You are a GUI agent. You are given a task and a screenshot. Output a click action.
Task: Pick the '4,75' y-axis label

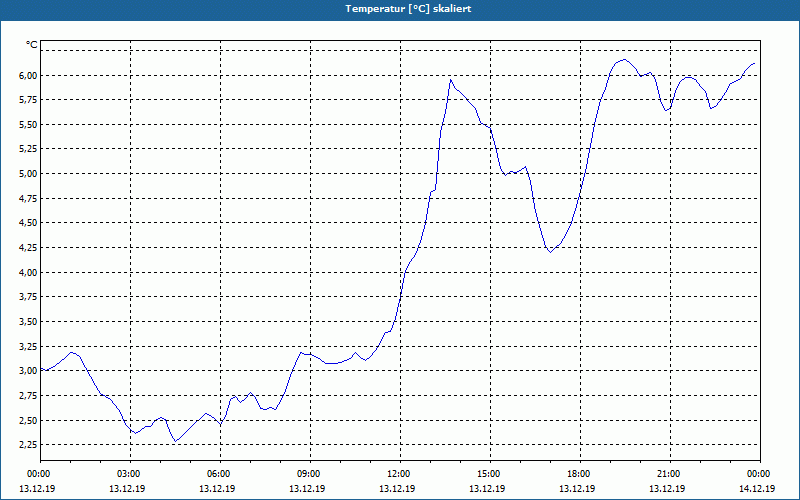tap(28, 198)
